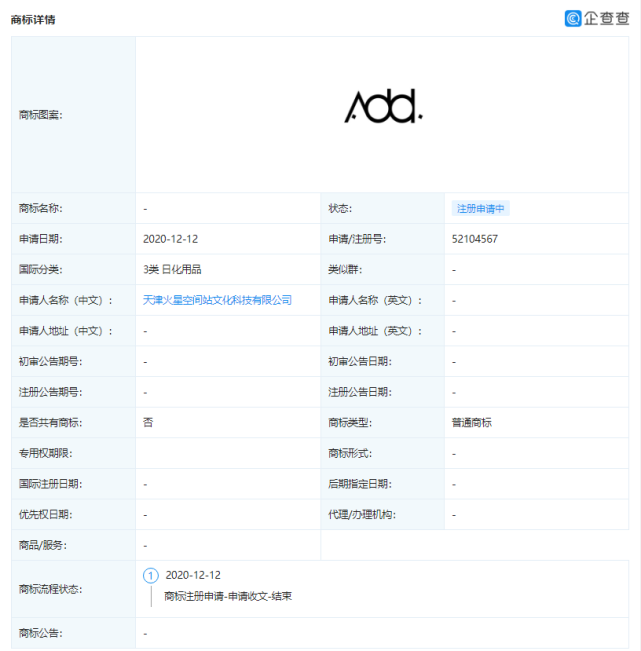Click the 国际分类 label
Image resolution: width=641 pixels, height=651 pixels.
(x=41, y=269)
